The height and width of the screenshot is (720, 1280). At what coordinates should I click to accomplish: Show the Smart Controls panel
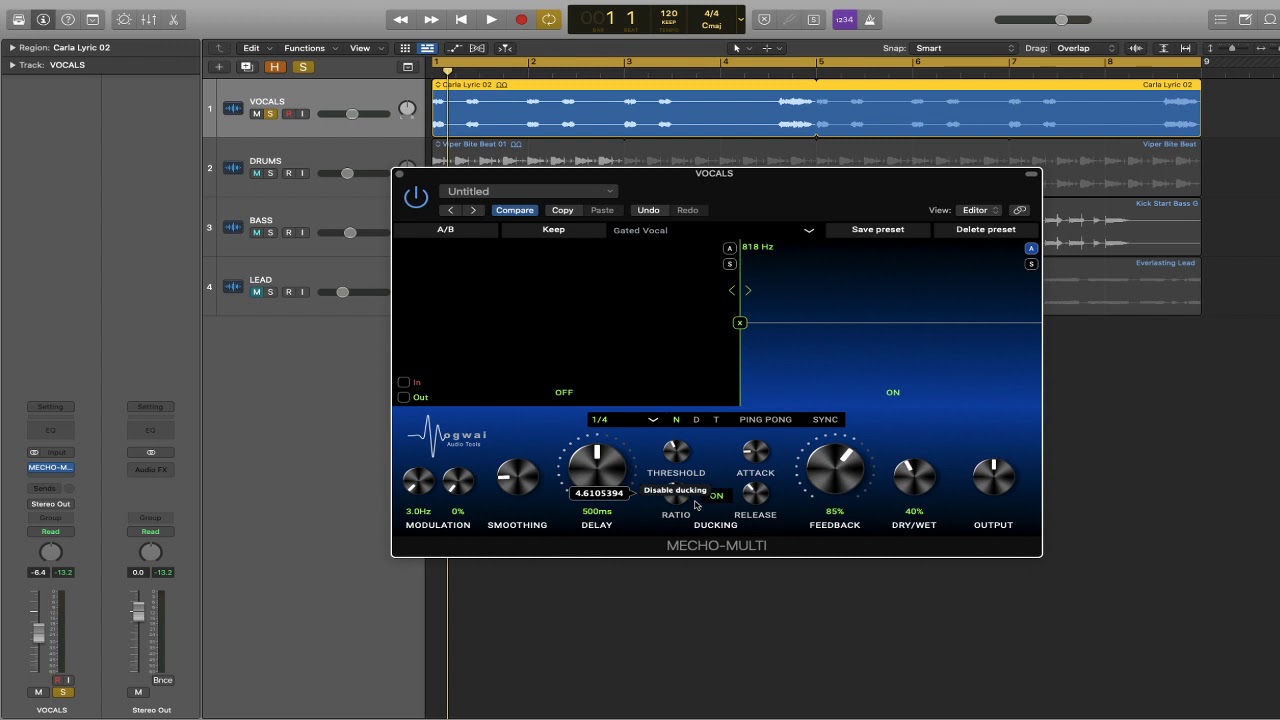[124, 20]
